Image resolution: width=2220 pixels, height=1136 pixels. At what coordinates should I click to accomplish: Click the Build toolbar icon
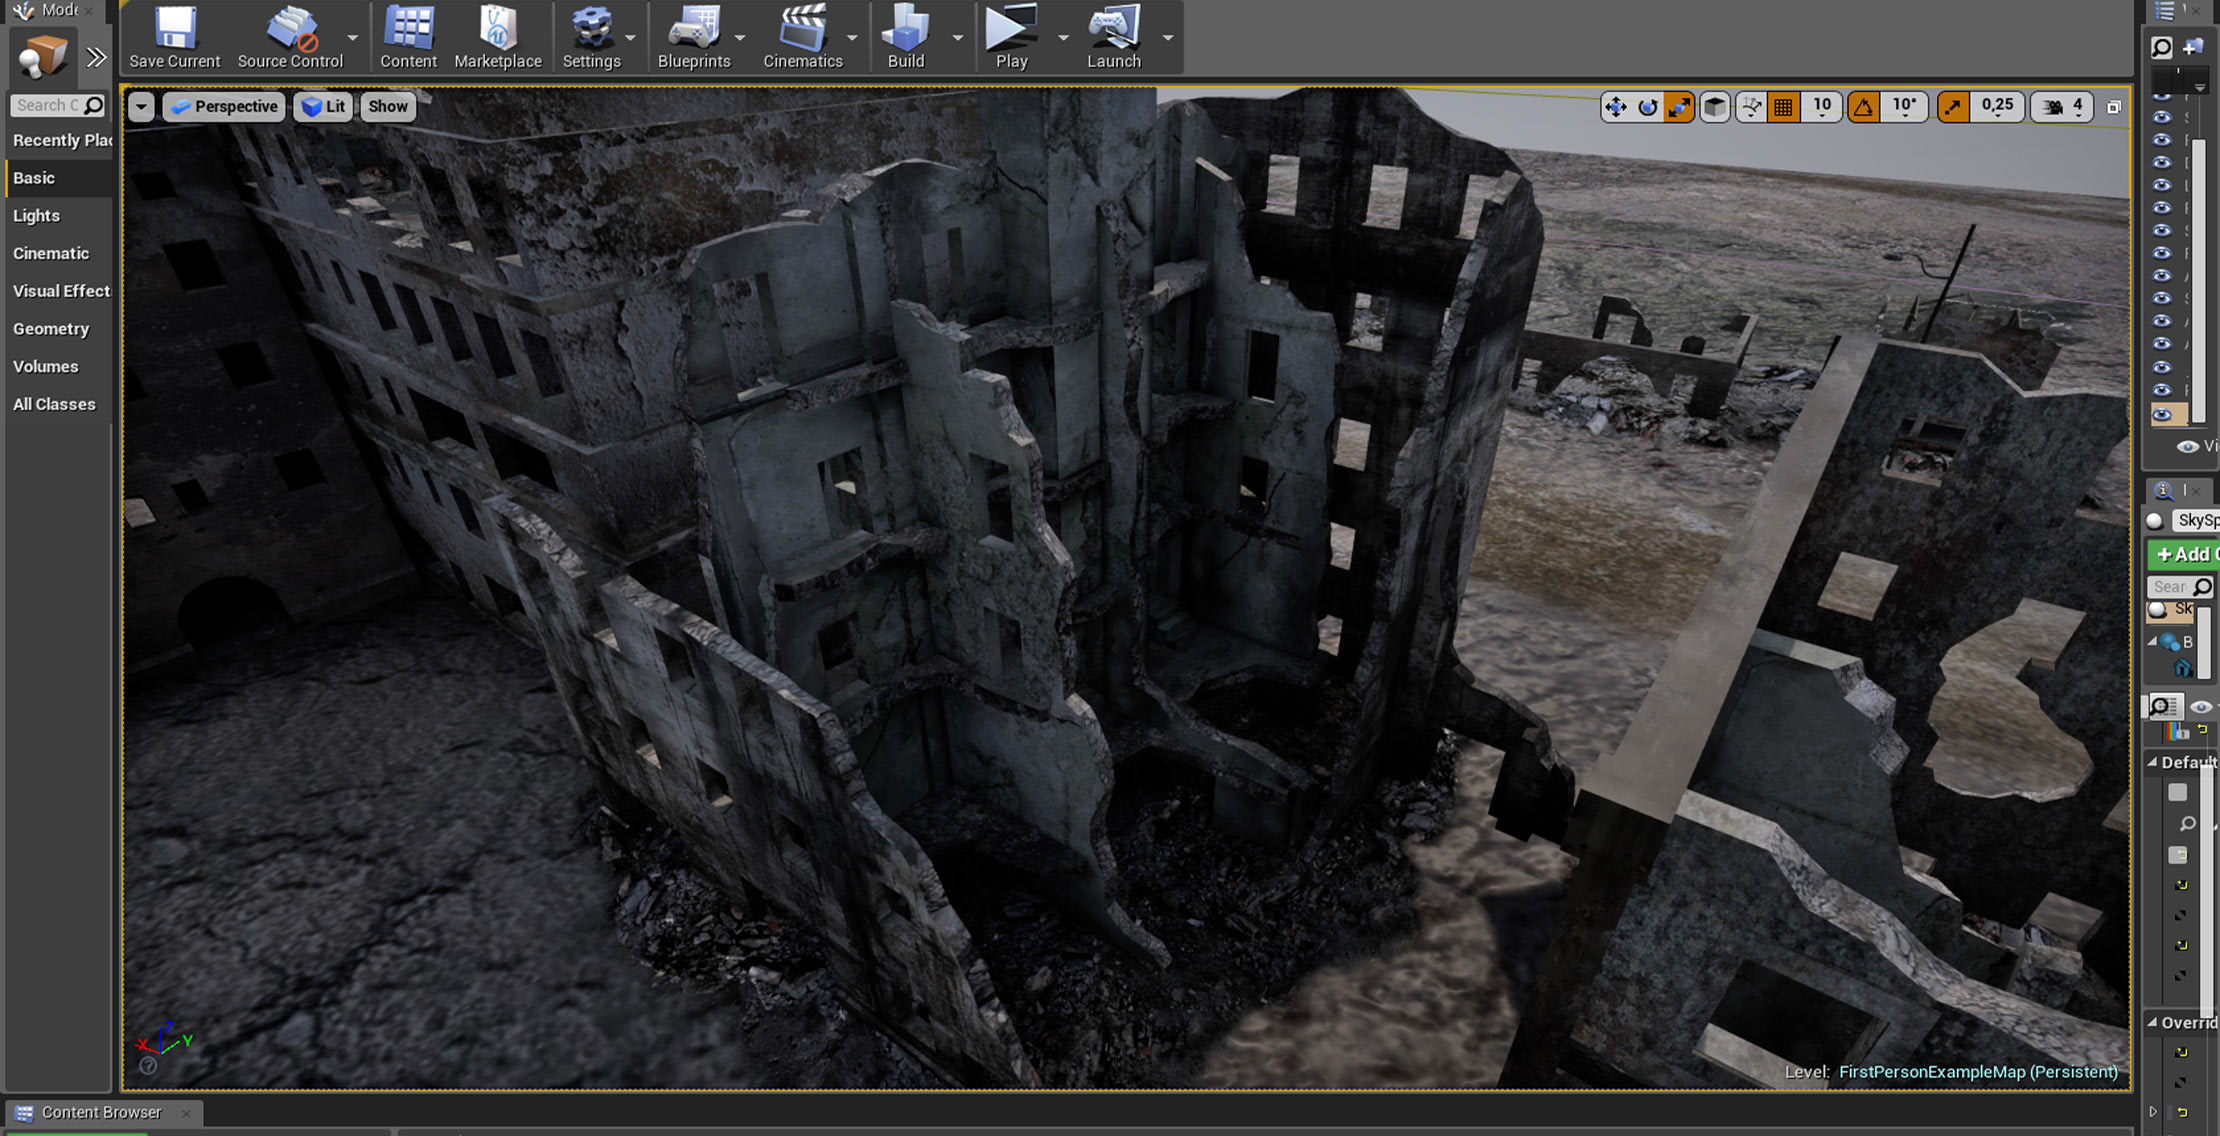[905, 37]
